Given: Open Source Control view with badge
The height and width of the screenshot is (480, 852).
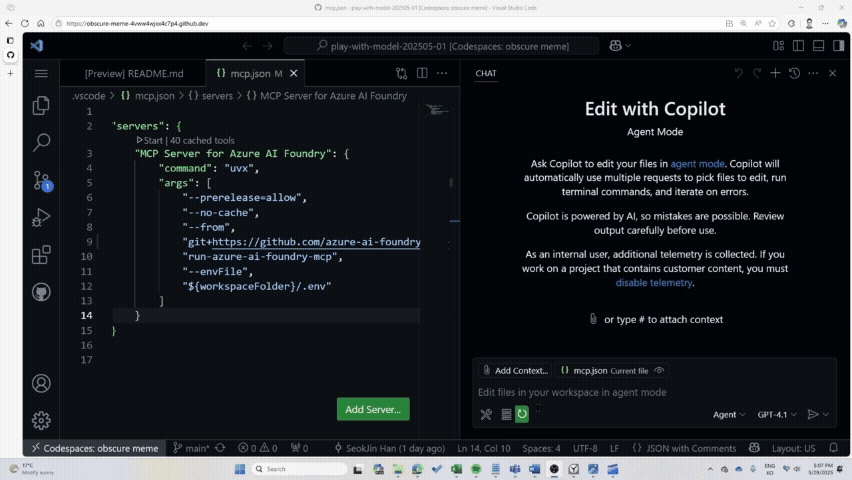Looking at the screenshot, I should click(x=41, y=180).
